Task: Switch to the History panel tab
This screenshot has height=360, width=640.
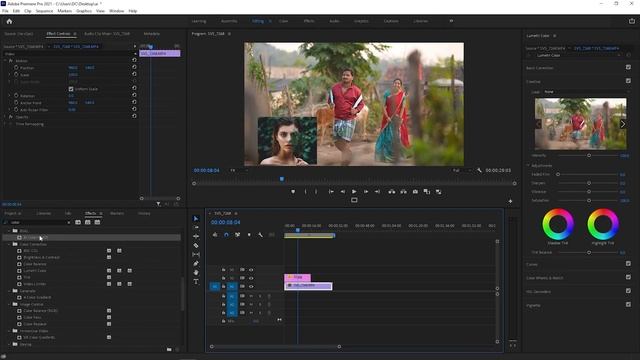Action: (144, 213)
